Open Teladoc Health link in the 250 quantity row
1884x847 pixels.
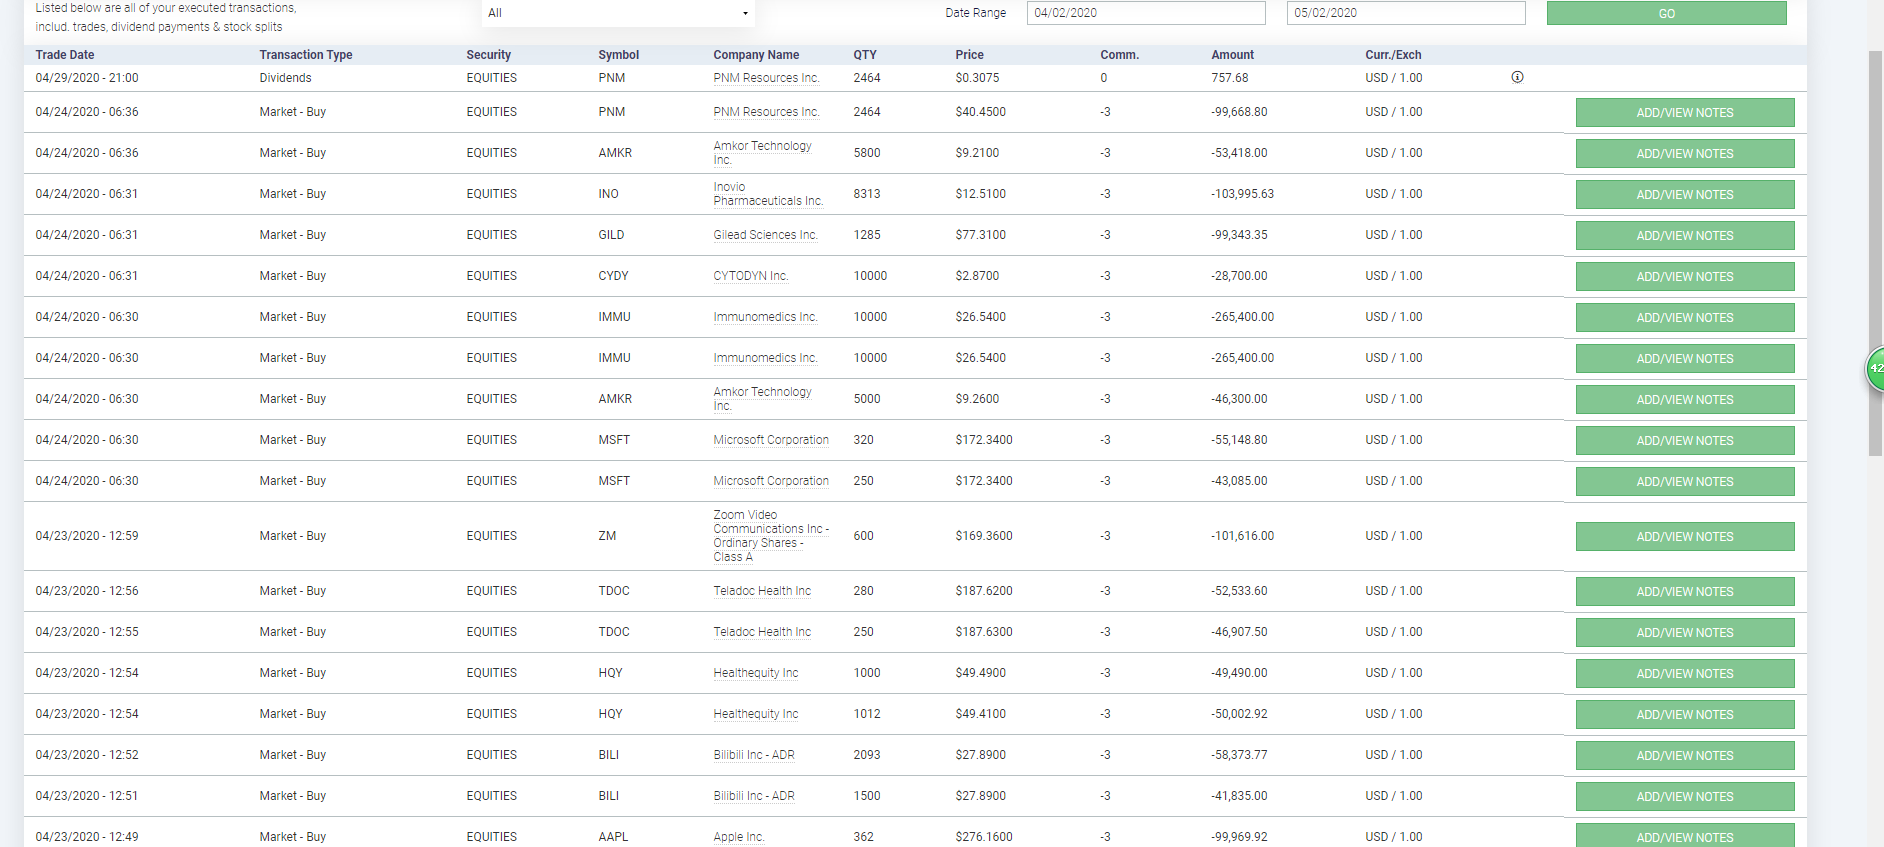(762, 632)
